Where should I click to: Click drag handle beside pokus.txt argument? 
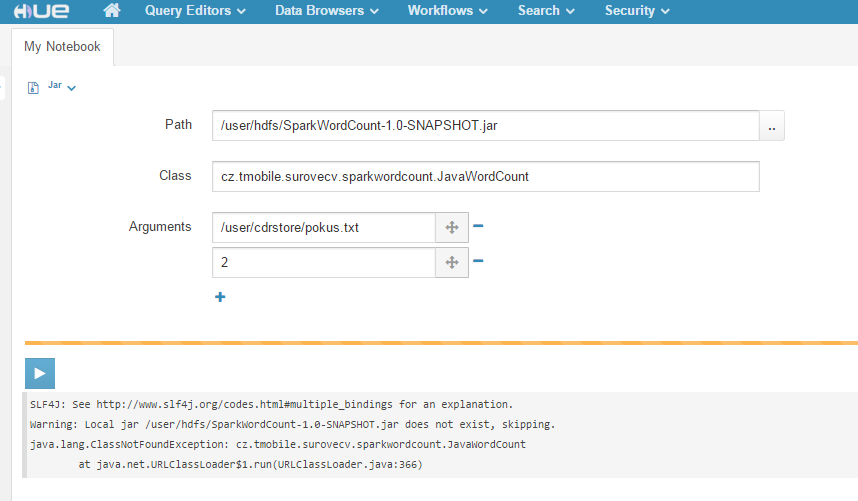click(451, 228)
